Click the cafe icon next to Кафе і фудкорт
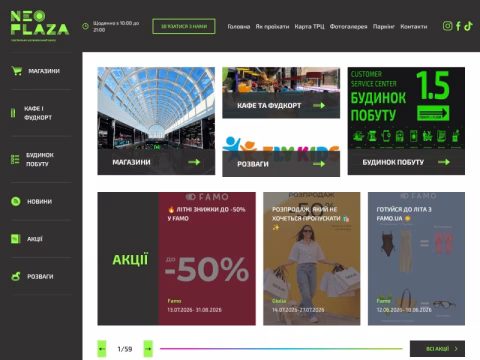480x360 pixels. (13, 113)
